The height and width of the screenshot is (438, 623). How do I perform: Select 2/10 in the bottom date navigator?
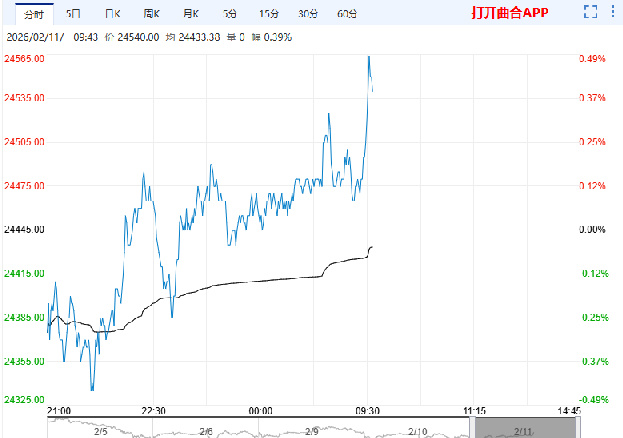(415, 431)
